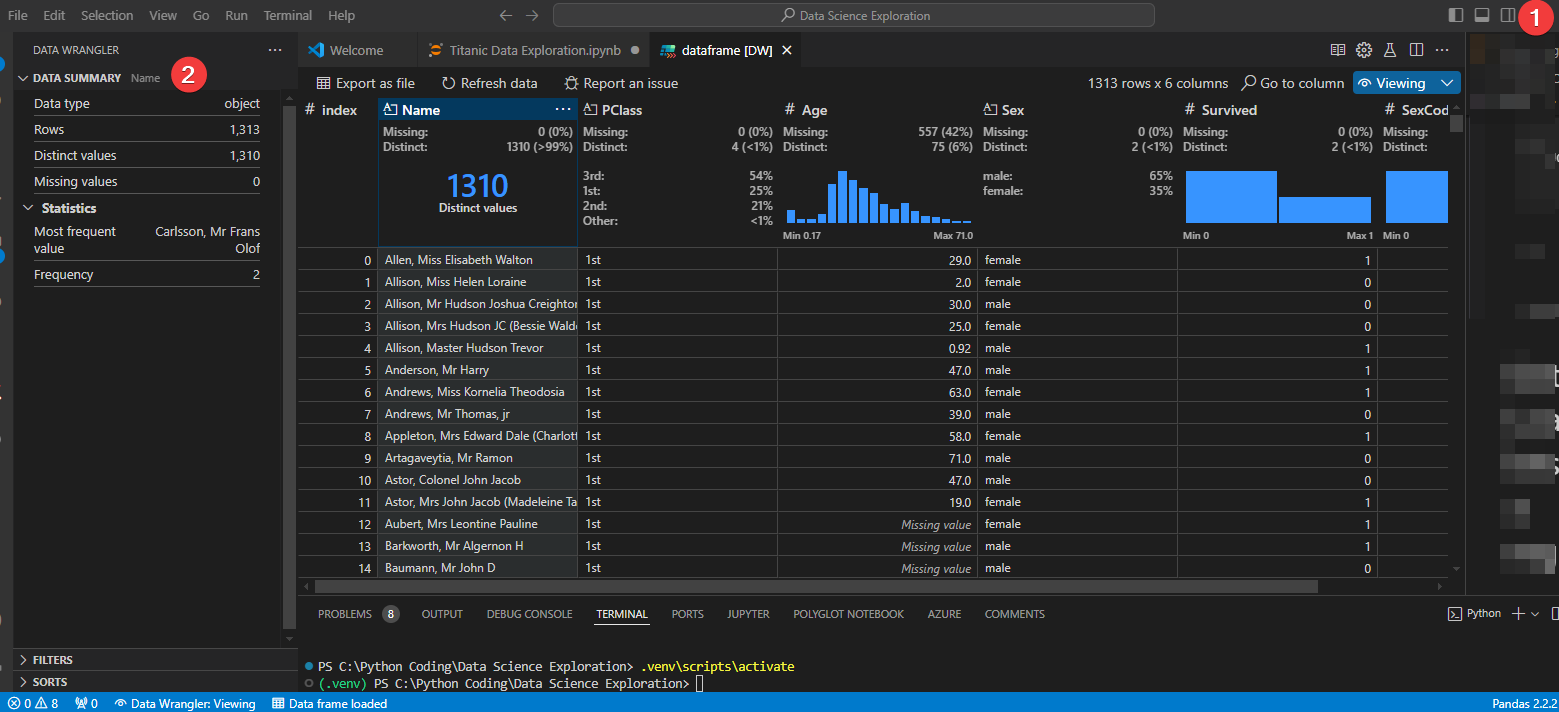Screen dimensions: 1559x712
Task: Open the Terminal menu in menu bar
Action: [288, 15]
